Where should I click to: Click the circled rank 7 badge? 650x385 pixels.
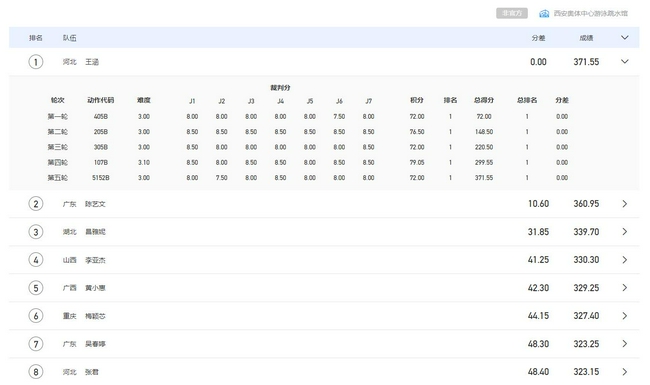36,344
